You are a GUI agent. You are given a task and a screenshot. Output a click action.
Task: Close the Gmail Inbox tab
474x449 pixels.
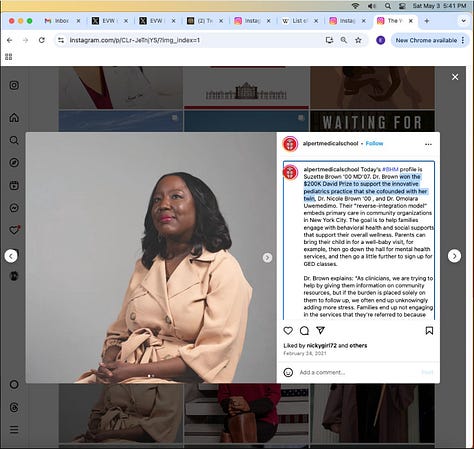point(78,21)
